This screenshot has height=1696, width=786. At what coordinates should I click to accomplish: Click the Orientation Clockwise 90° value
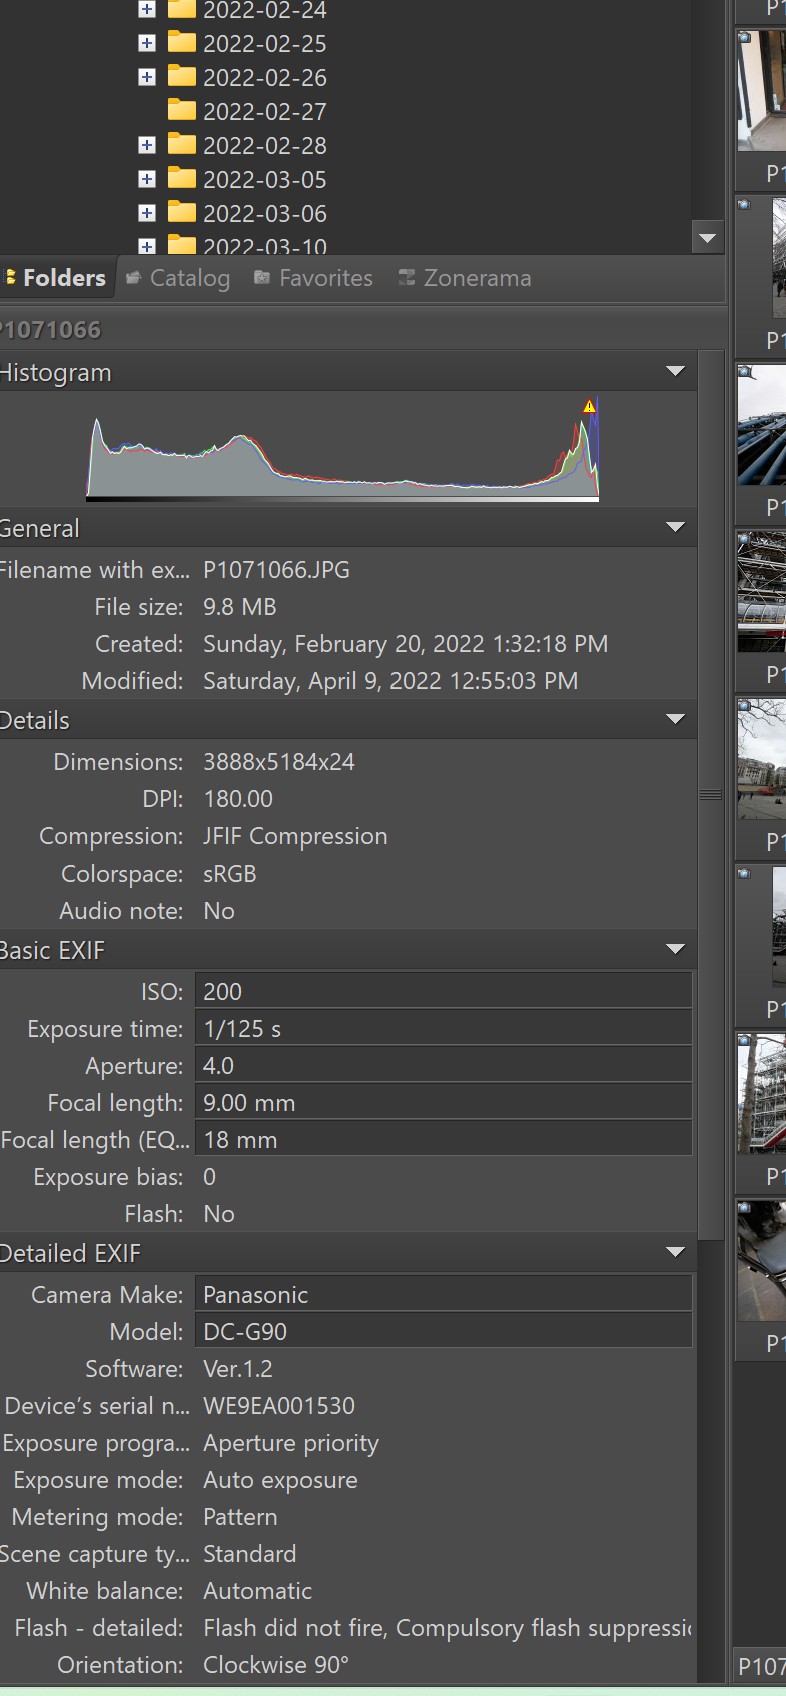pyautogui.click(x=276, y=1665)
